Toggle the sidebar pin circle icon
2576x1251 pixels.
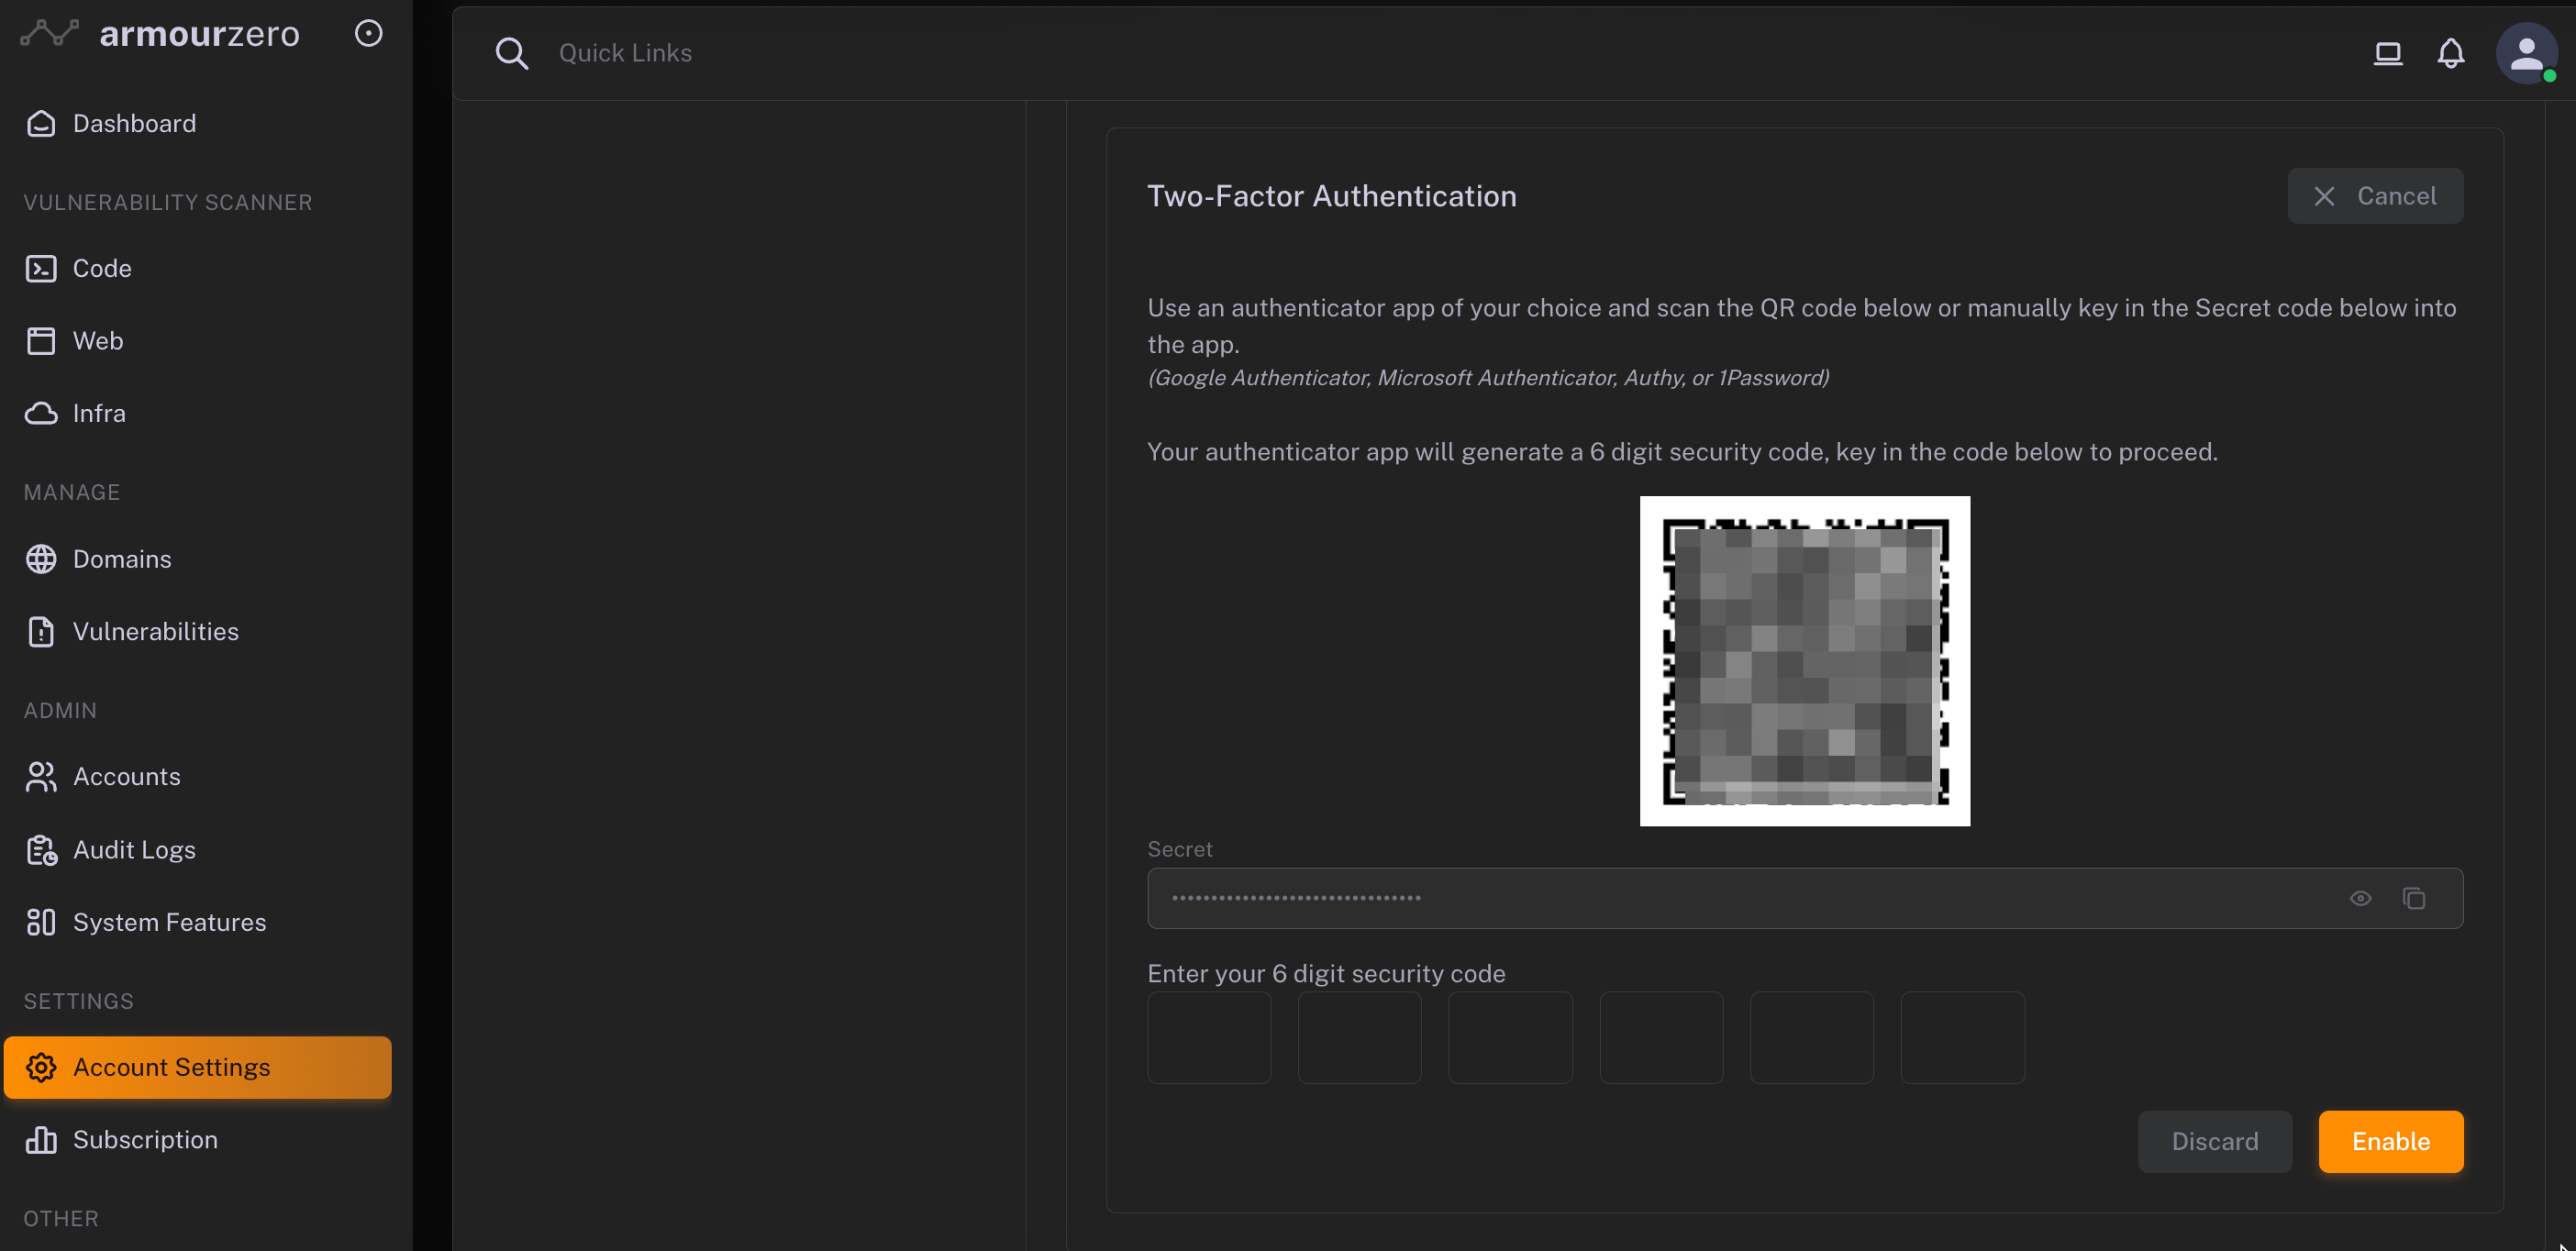click(x=368, y=34)
